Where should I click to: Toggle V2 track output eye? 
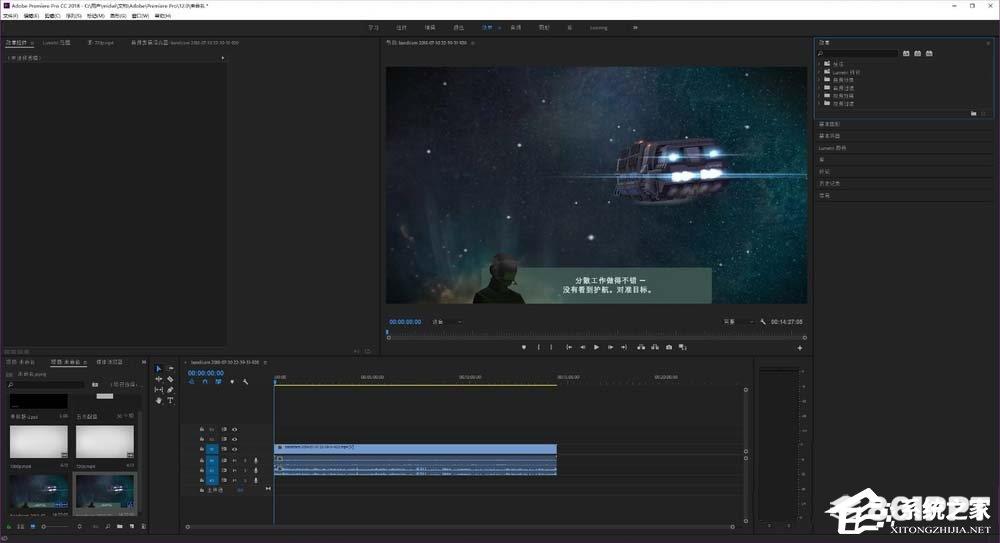point(234,439)
